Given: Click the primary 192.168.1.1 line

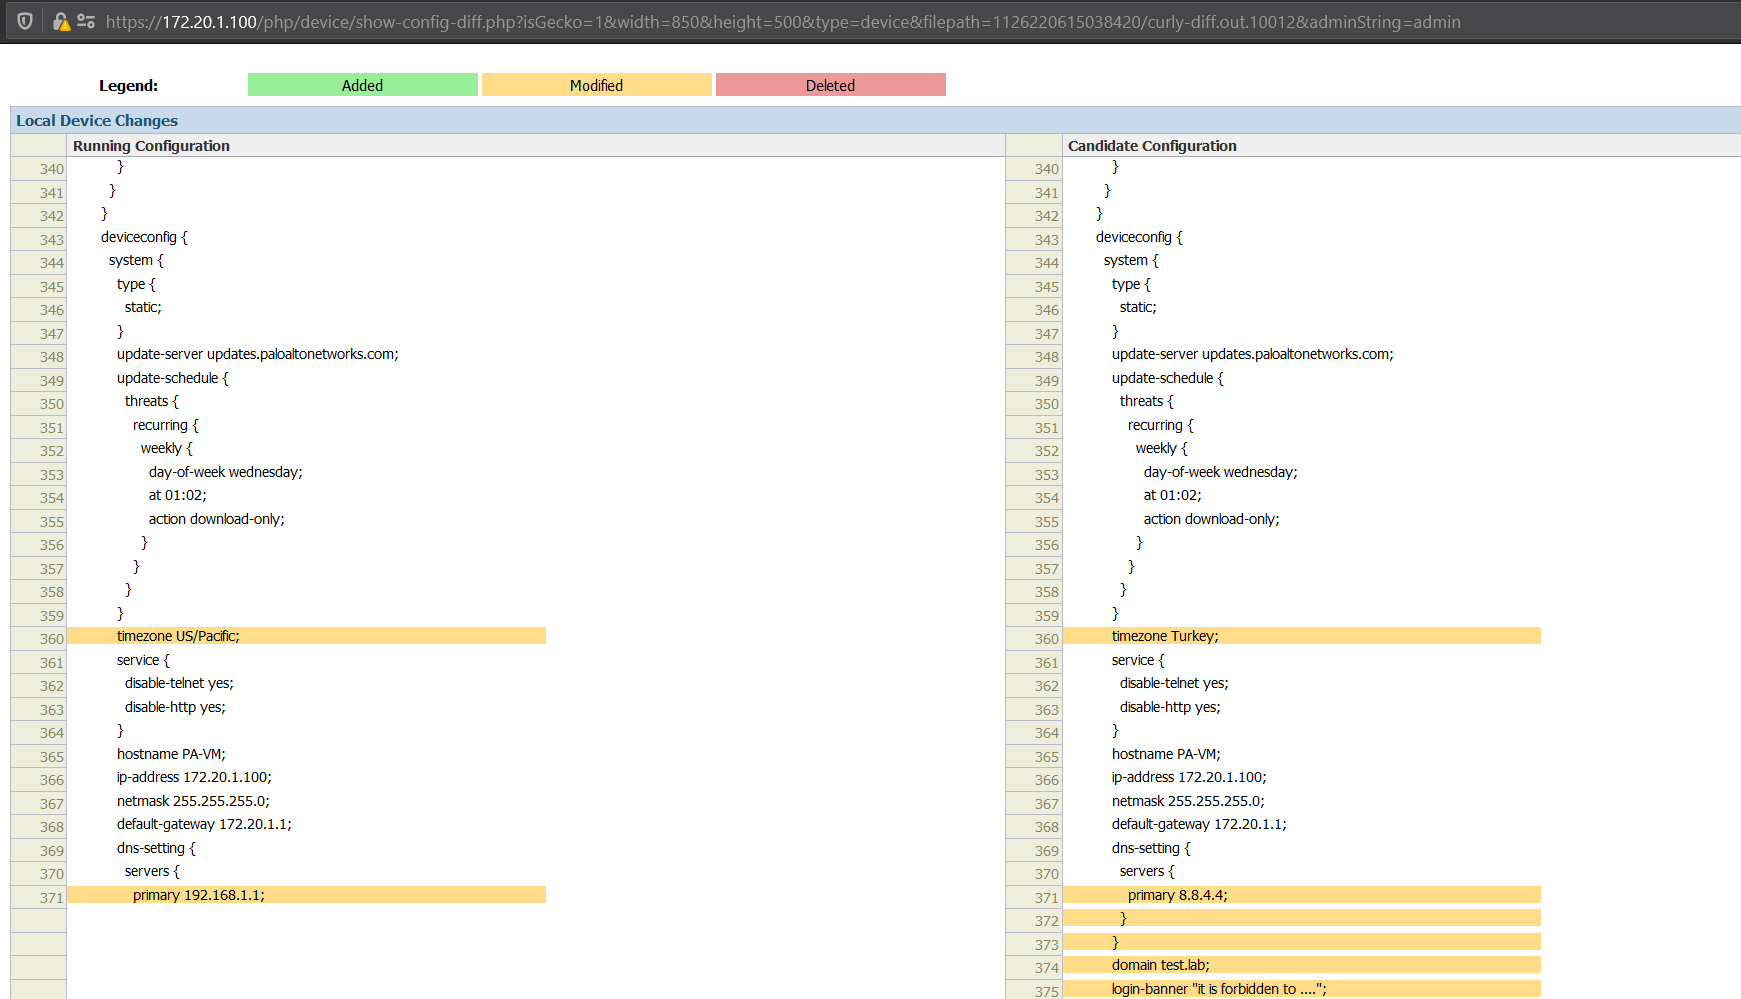Looking at the screenshot, I should pyautogui.click(x=306, y=895).
